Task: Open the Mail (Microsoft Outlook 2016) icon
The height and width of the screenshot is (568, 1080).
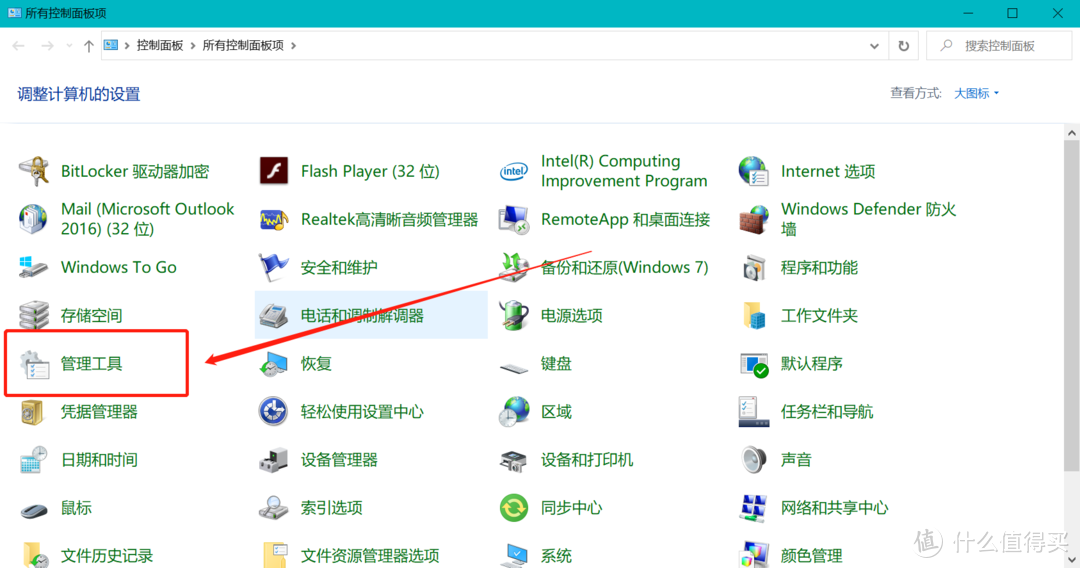Action: [34, 219]
